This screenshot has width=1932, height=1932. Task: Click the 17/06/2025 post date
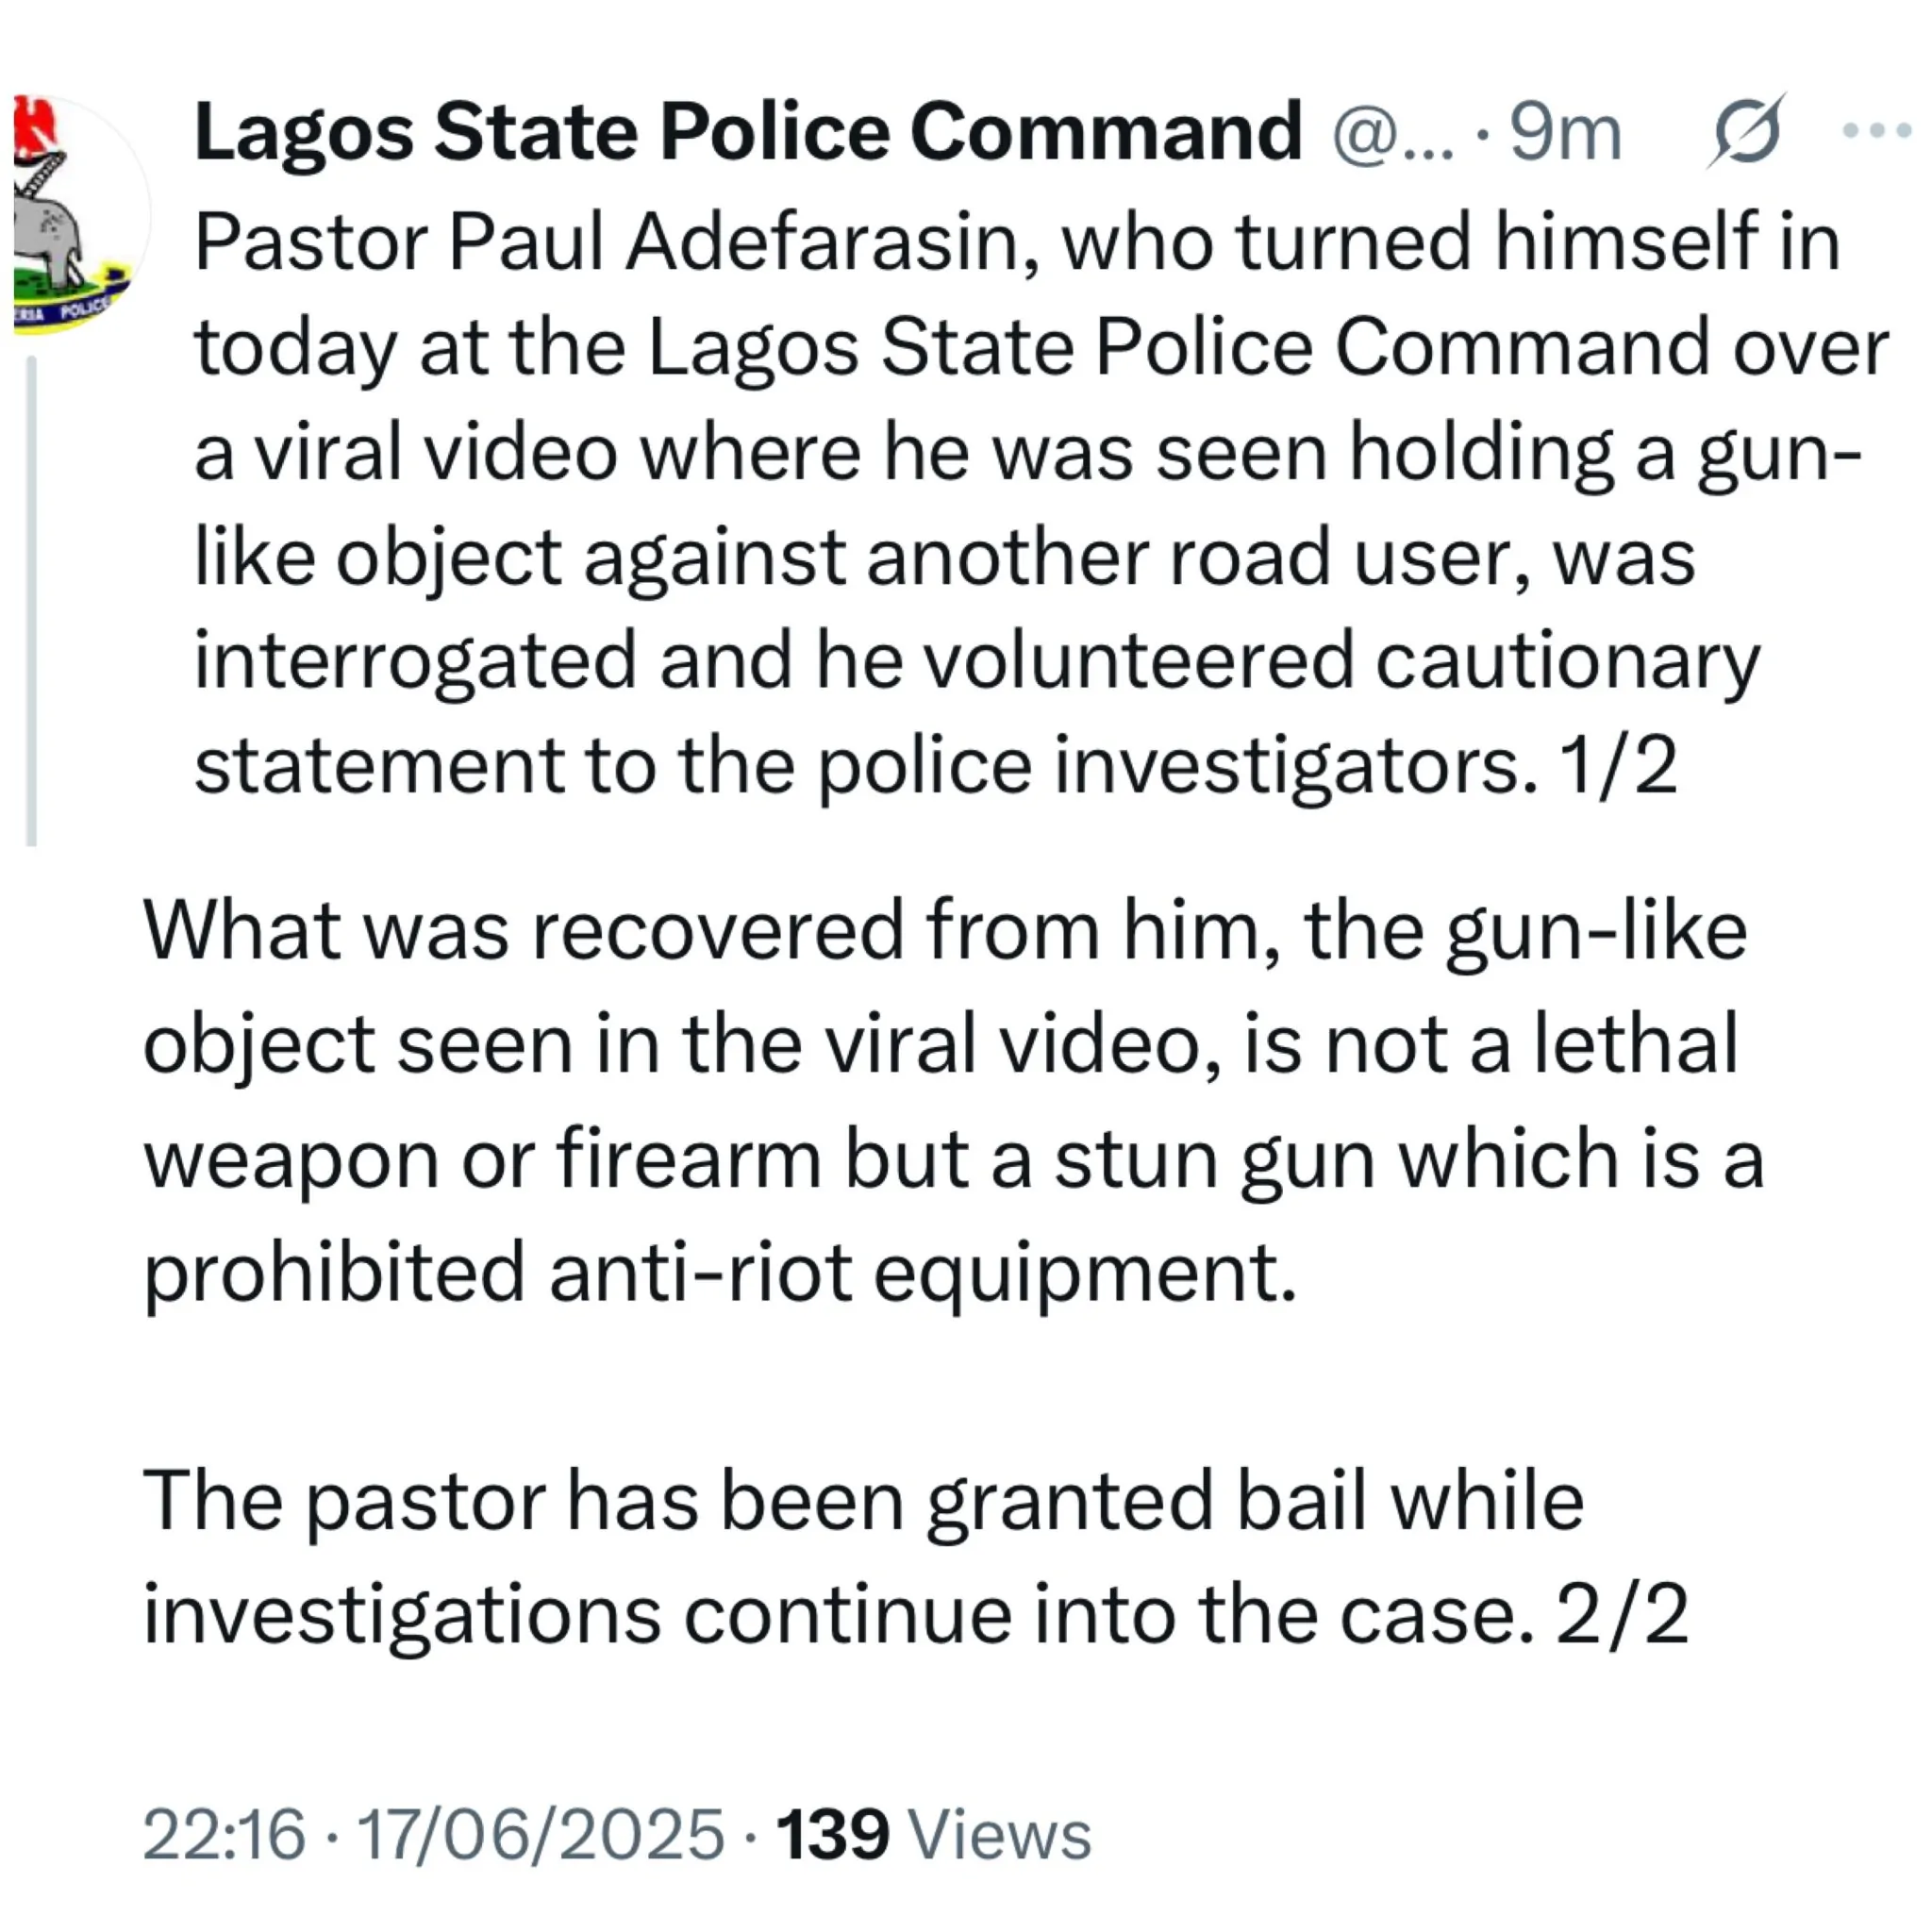click(x=540, y=1835)
